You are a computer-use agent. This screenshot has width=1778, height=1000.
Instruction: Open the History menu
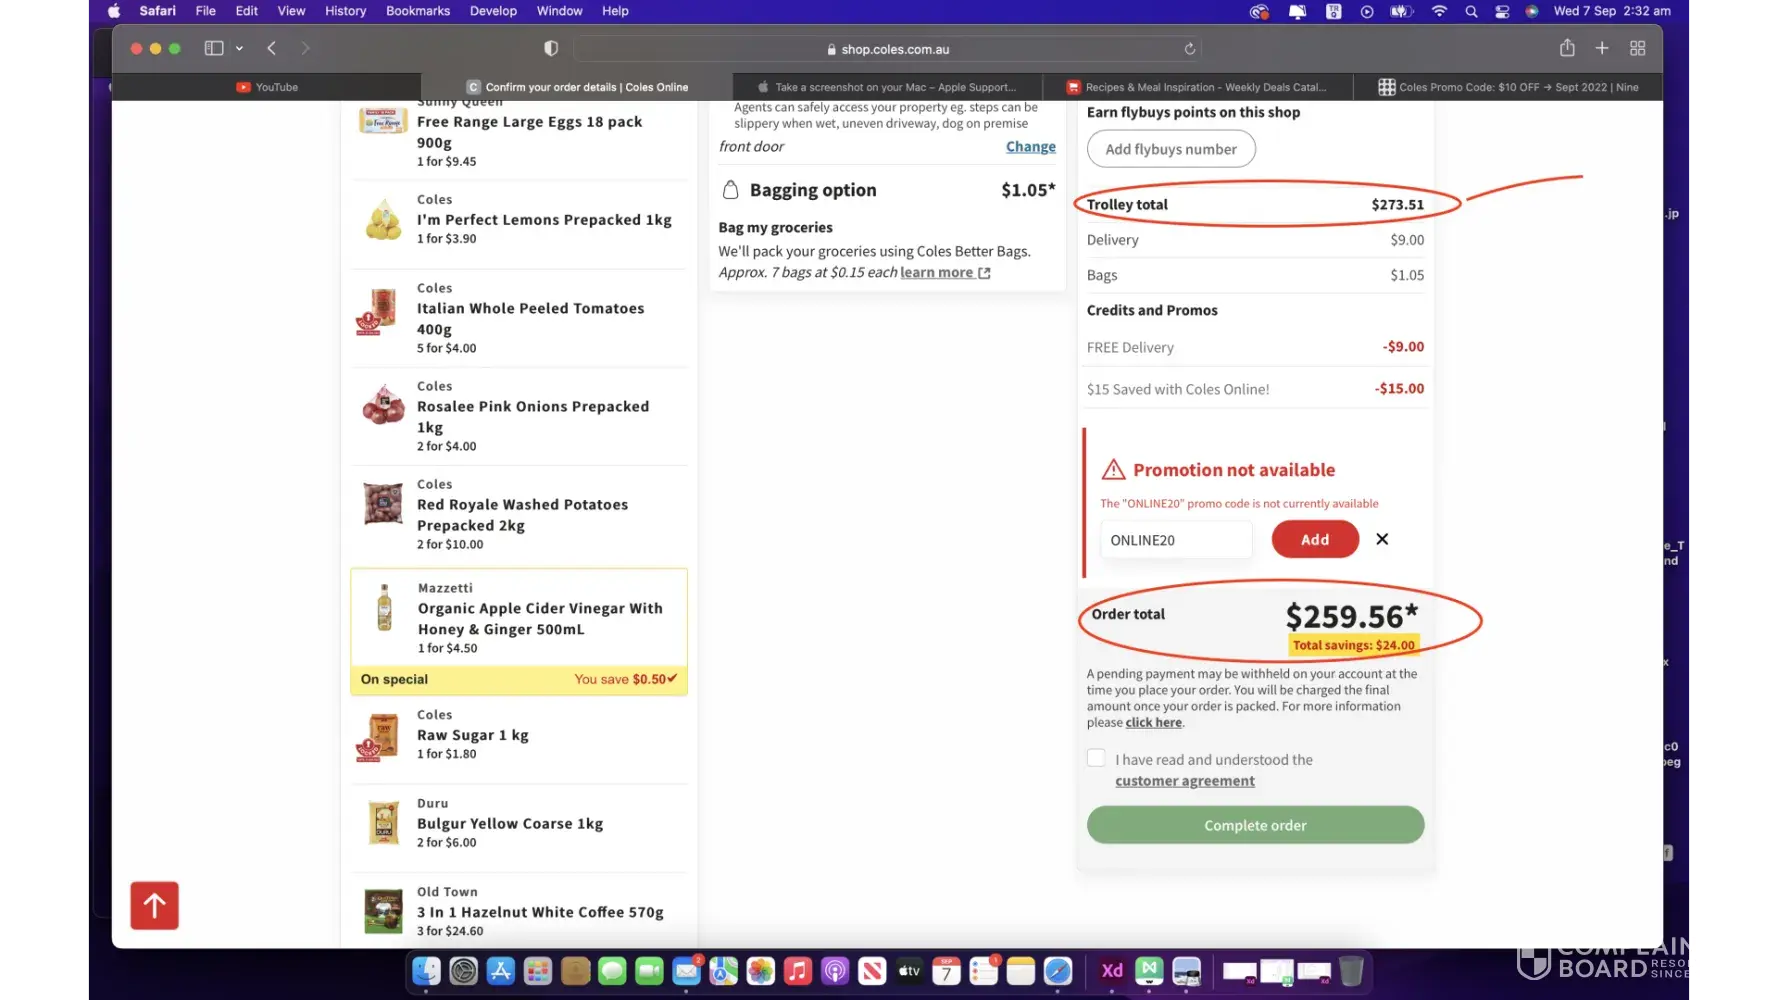pos(345,11)
